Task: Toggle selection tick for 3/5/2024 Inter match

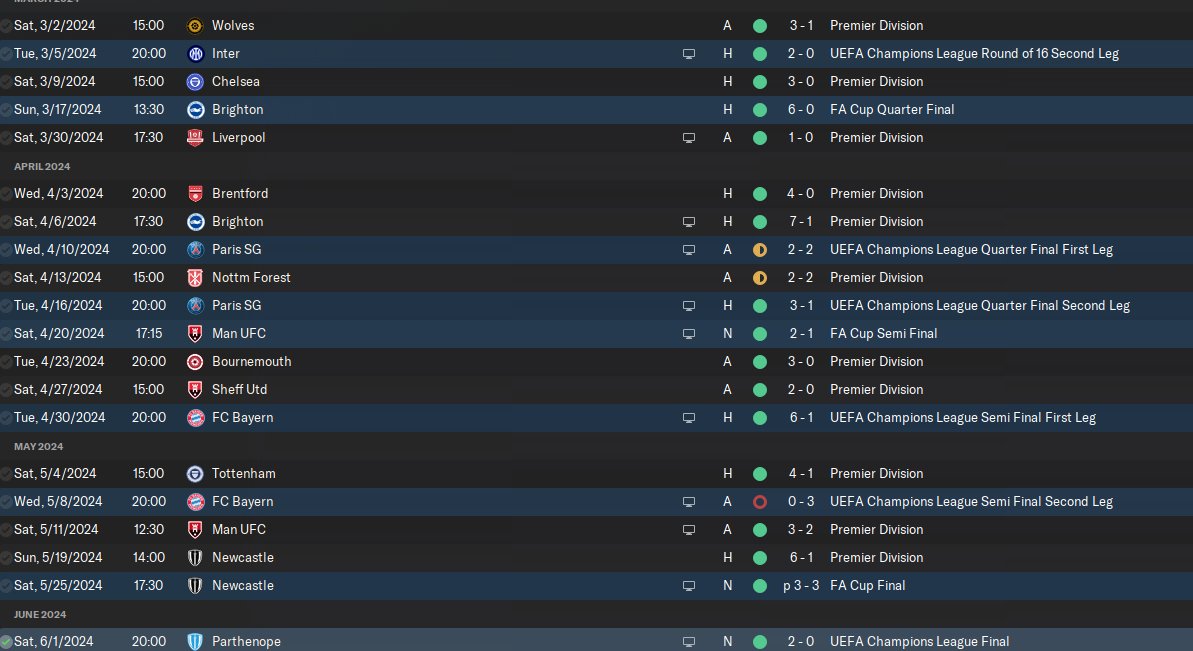Action: [6, 53]
